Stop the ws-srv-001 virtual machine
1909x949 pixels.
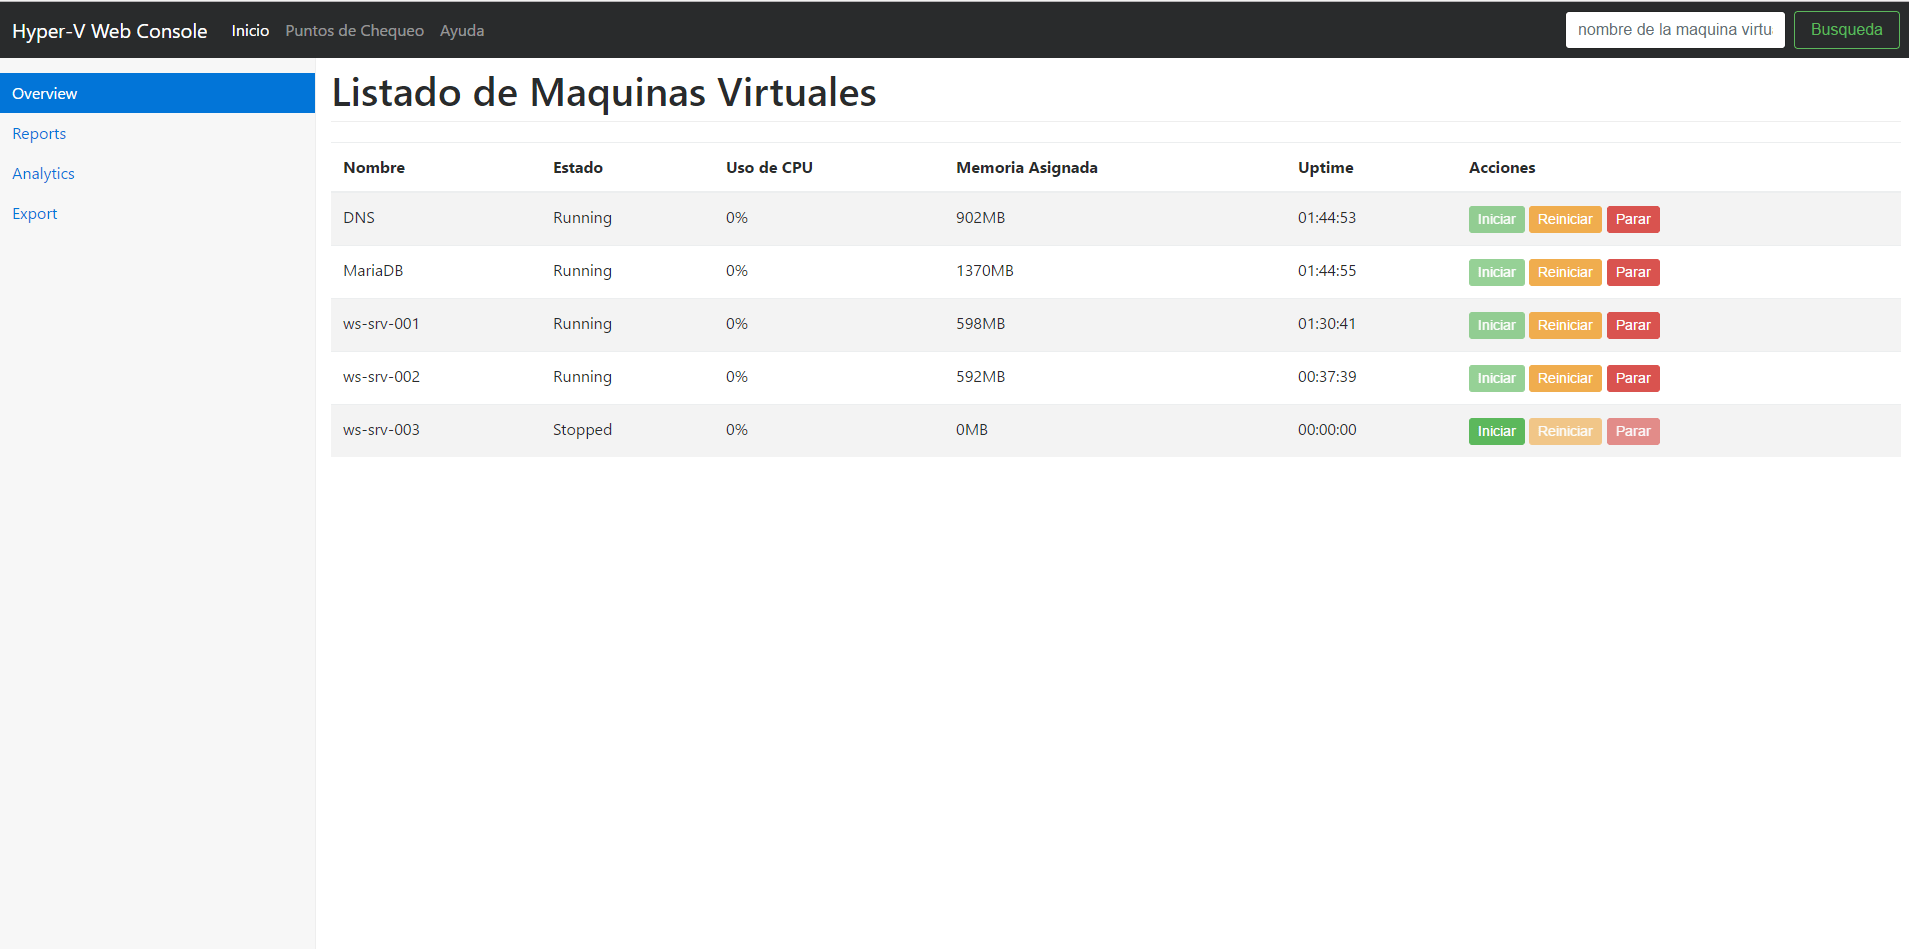coord(1632,325)
